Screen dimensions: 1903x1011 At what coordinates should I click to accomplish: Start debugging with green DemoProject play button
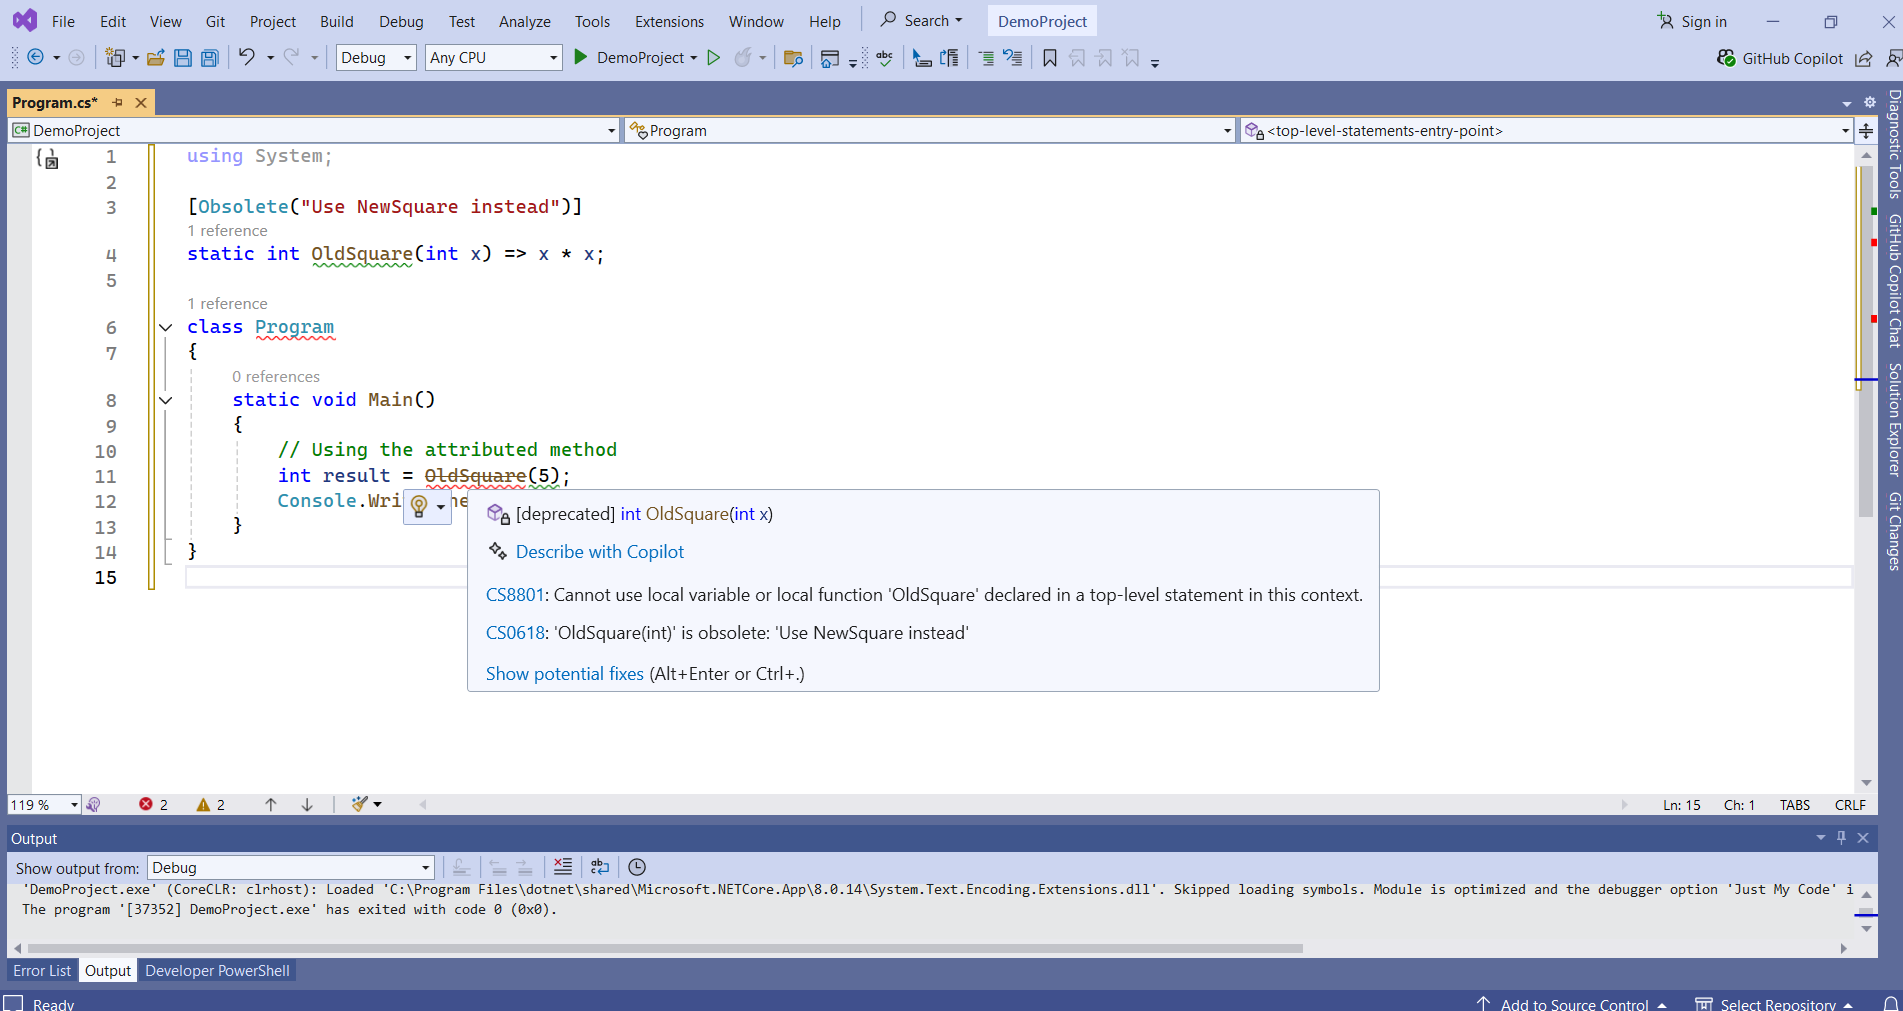[580, 58]
